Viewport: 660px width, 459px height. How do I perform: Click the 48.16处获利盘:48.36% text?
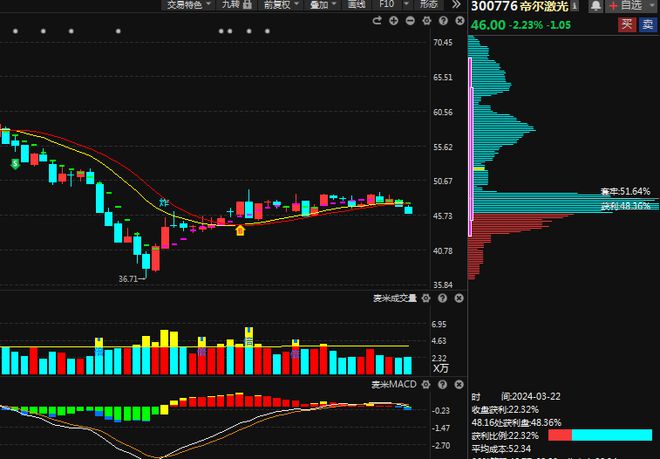tap(516, 422)
